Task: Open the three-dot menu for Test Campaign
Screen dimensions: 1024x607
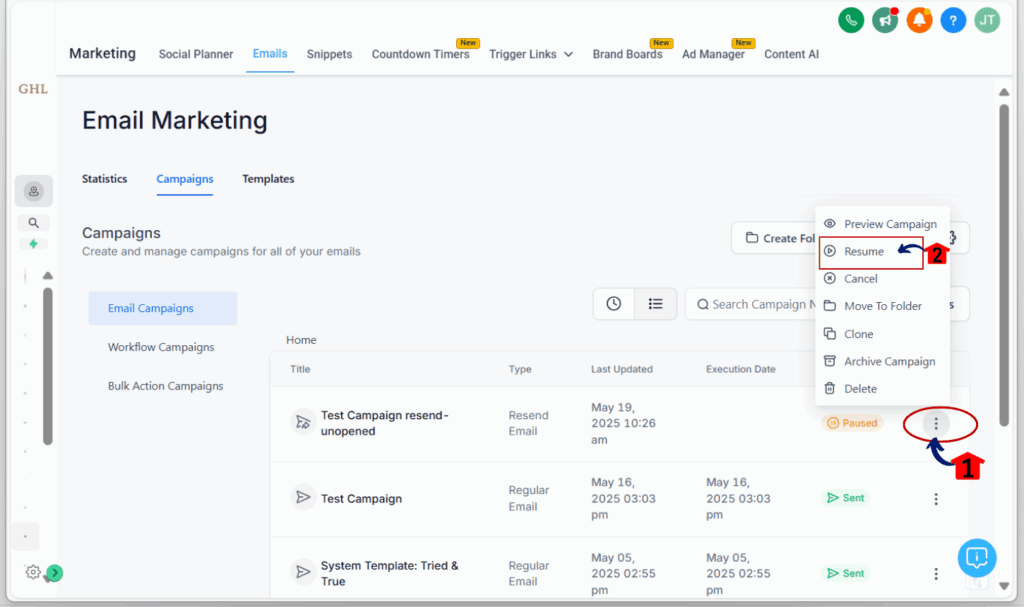Action: [x=935, y=497]
